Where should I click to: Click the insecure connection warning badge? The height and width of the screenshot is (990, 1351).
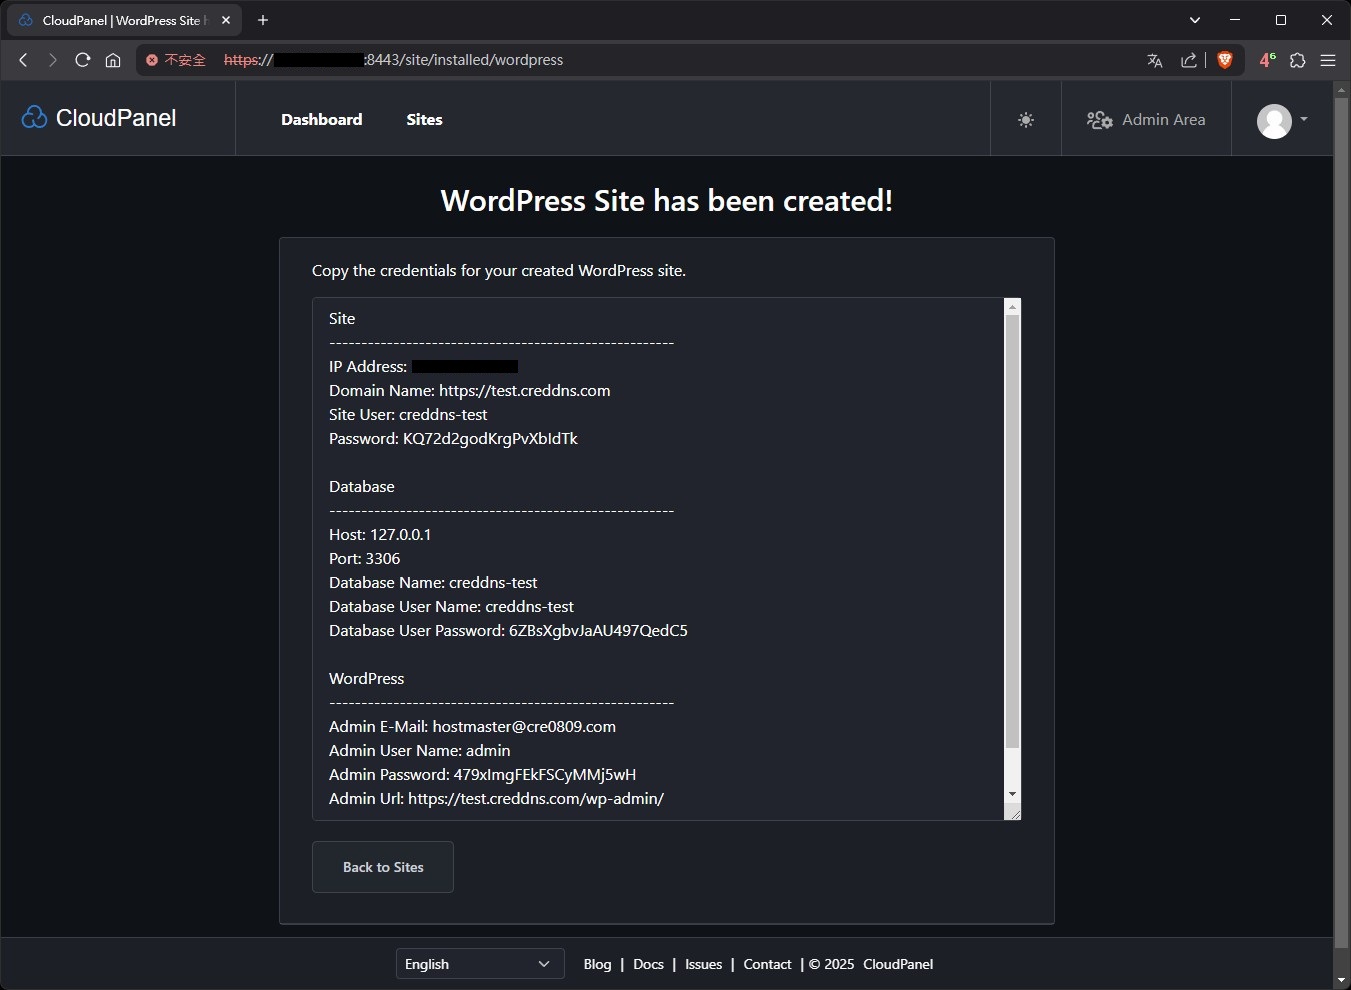176,60
